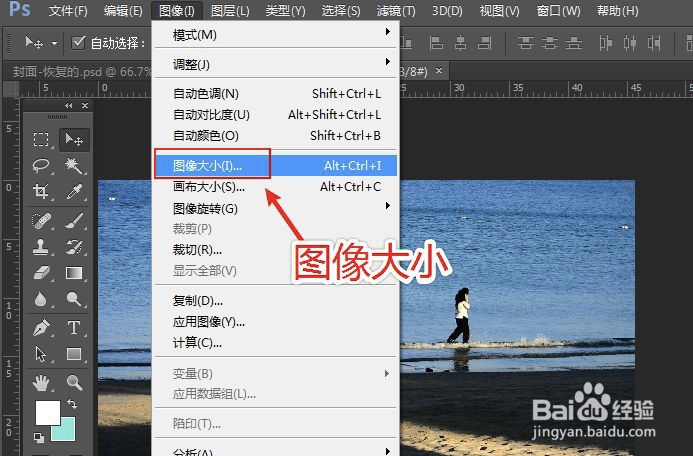Click align horizontal centers icon in options bar
Image resolution: width=693 pixels, height=456 pixels.
click(x=461, y=43)
